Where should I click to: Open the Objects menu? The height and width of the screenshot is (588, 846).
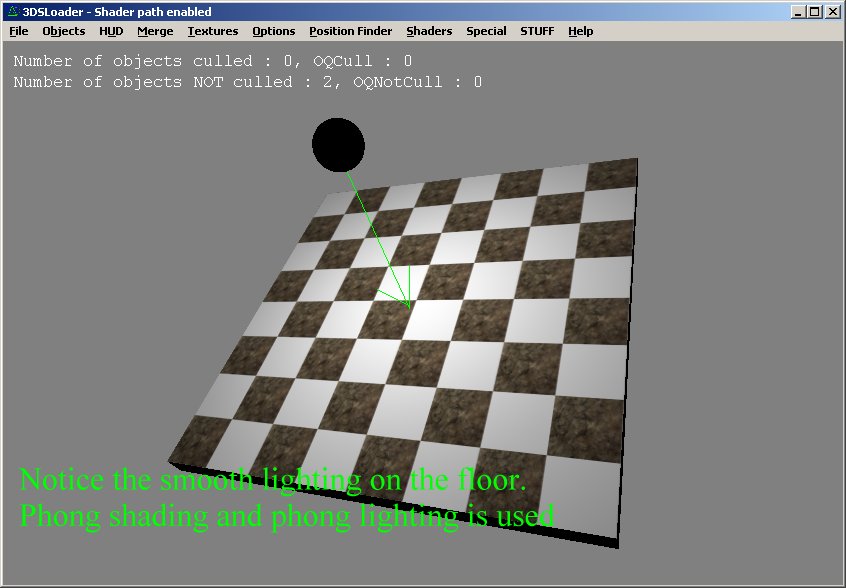click(64, 31)
